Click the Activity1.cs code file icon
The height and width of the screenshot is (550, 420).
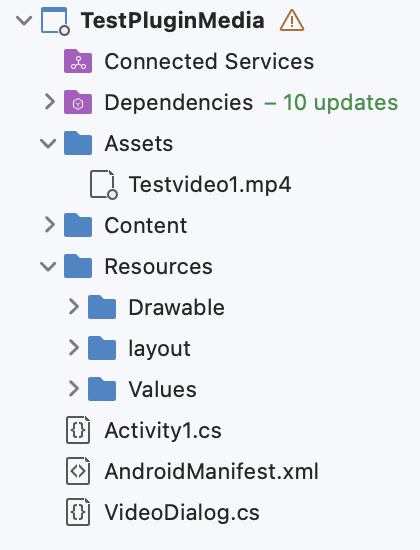pos(78,430)
